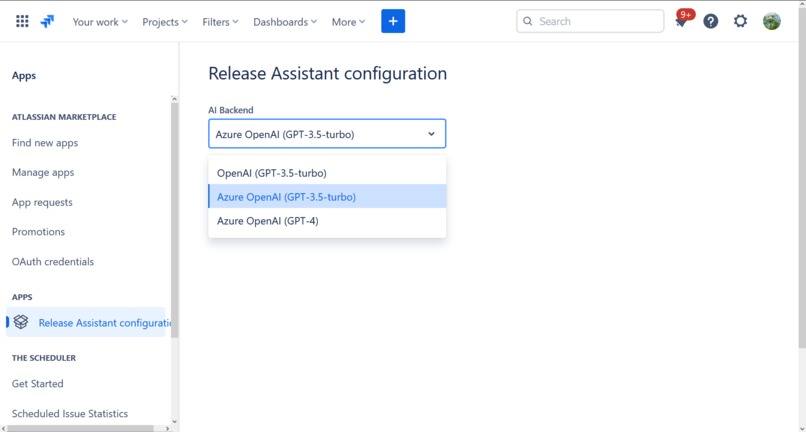
Task: Click the AI Backend dropdown field
Action: (x=327, y=134)
